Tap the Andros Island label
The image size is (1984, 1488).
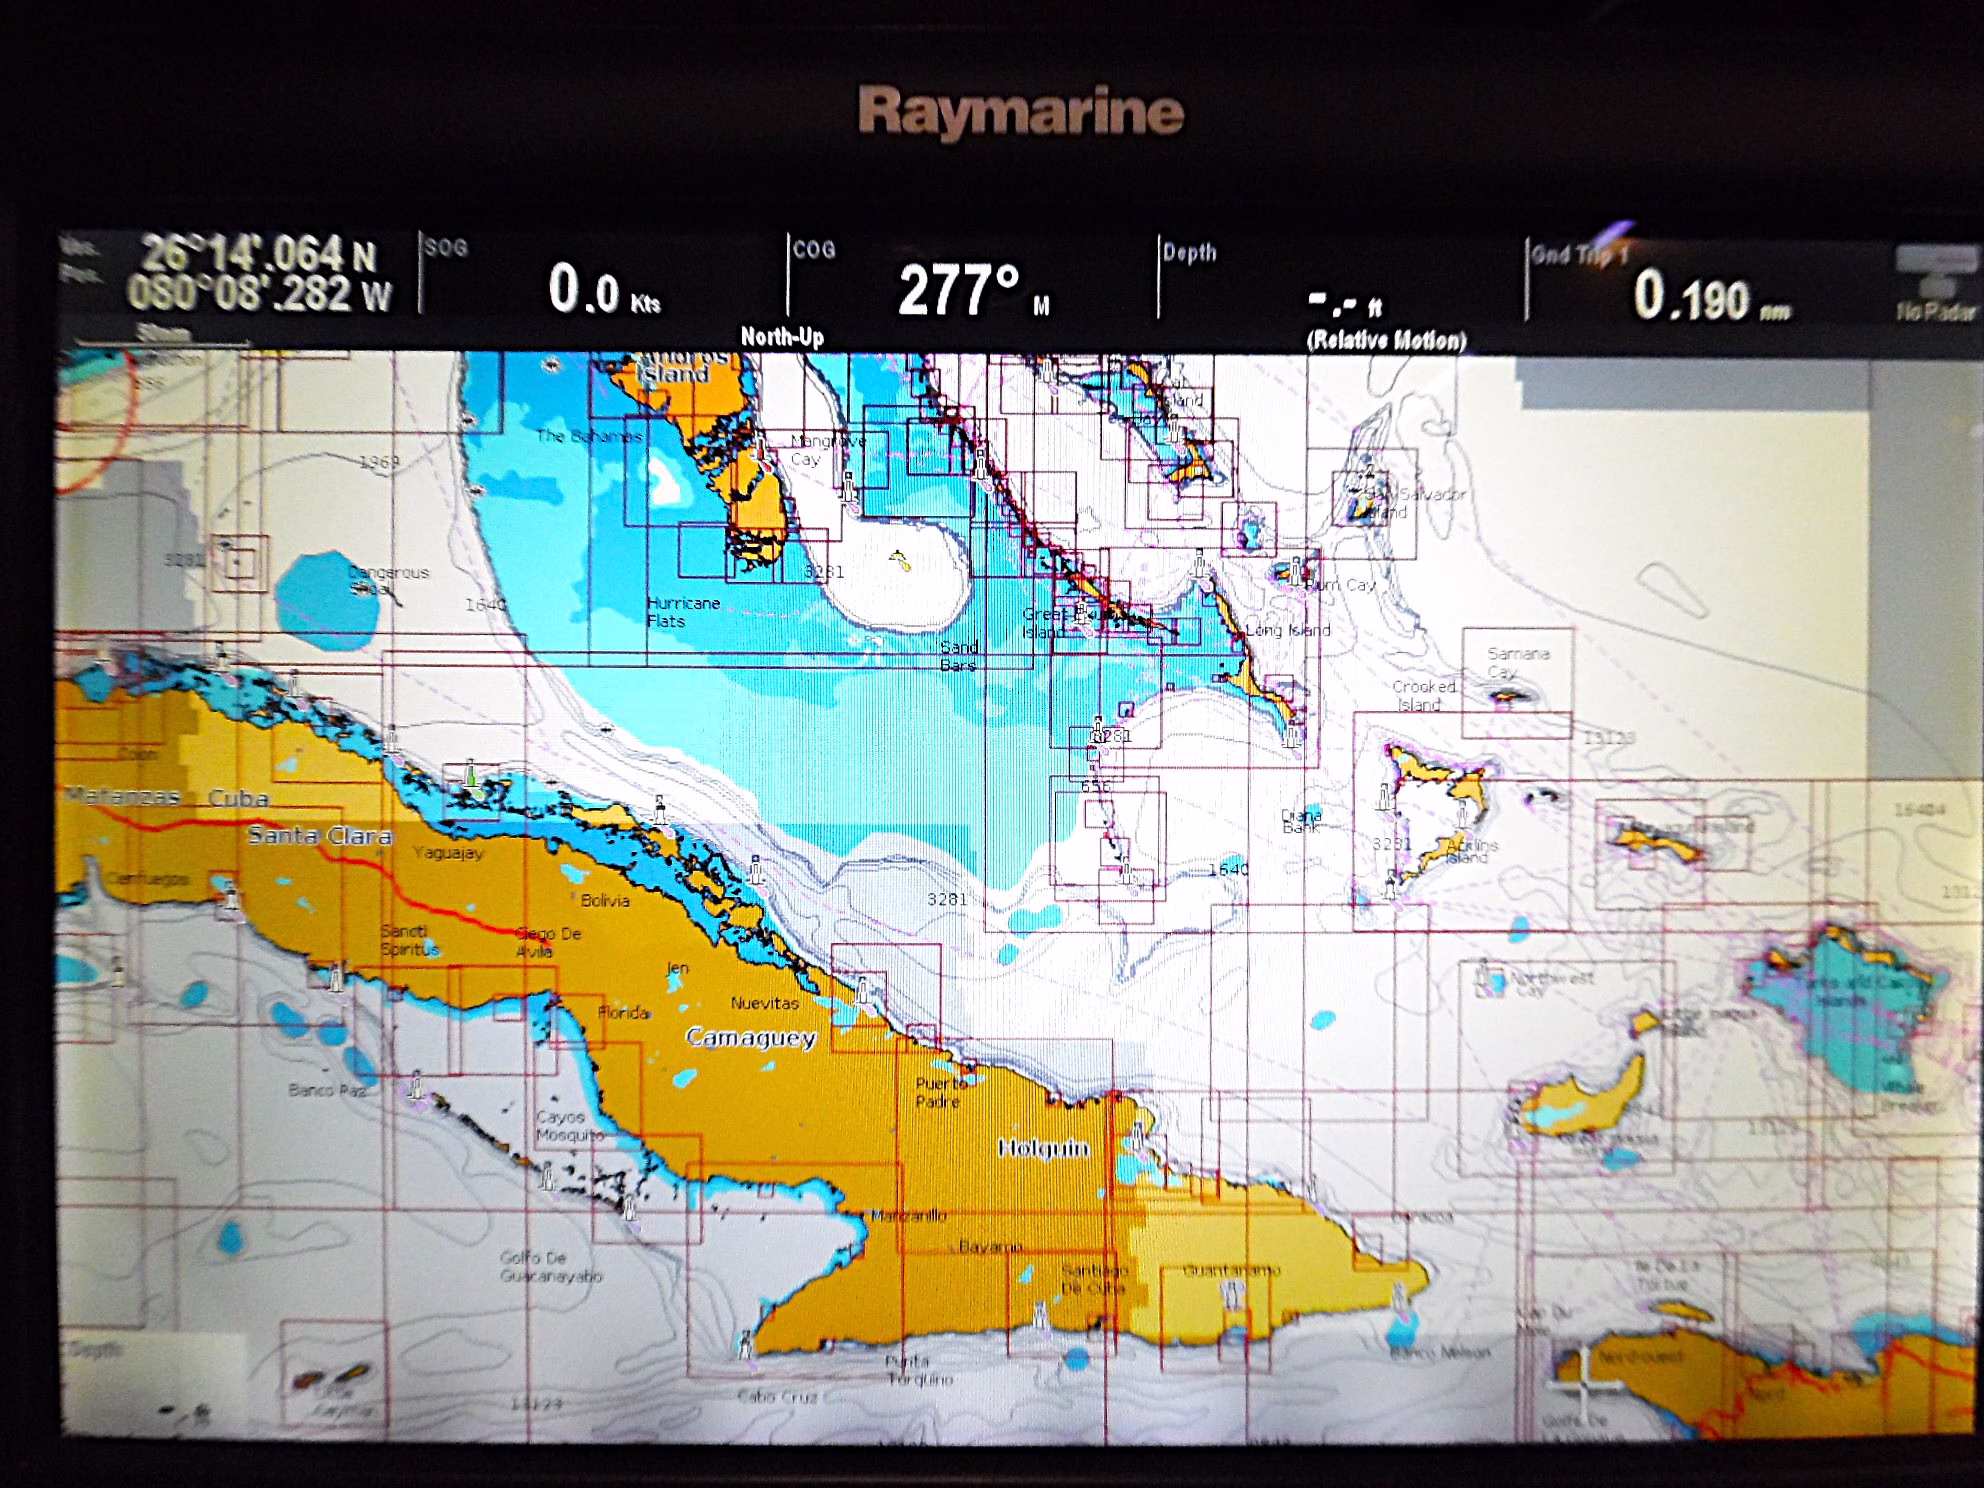point(680,366)
